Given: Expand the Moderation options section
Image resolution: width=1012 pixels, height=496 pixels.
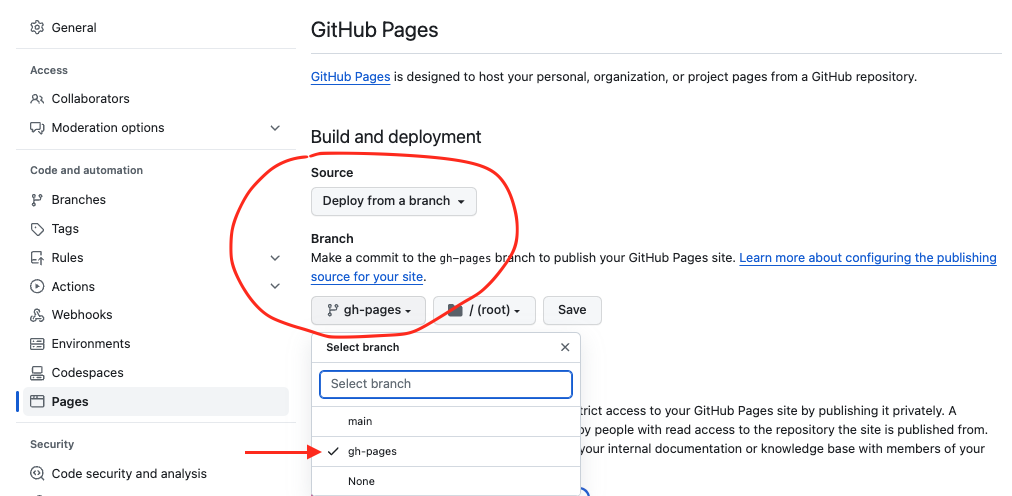Looking at the screenshot, I should click(x=275, y=128).
